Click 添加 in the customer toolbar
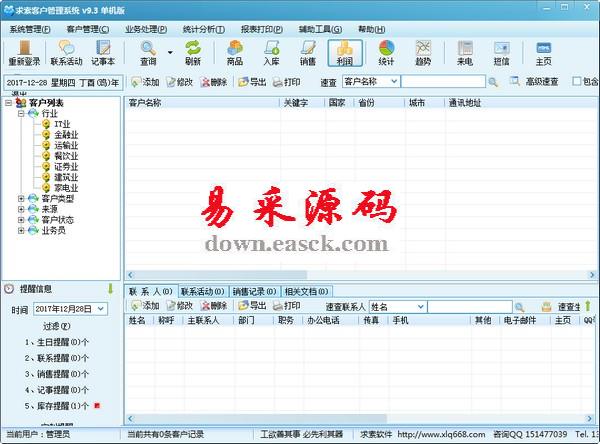 (145, 82)
